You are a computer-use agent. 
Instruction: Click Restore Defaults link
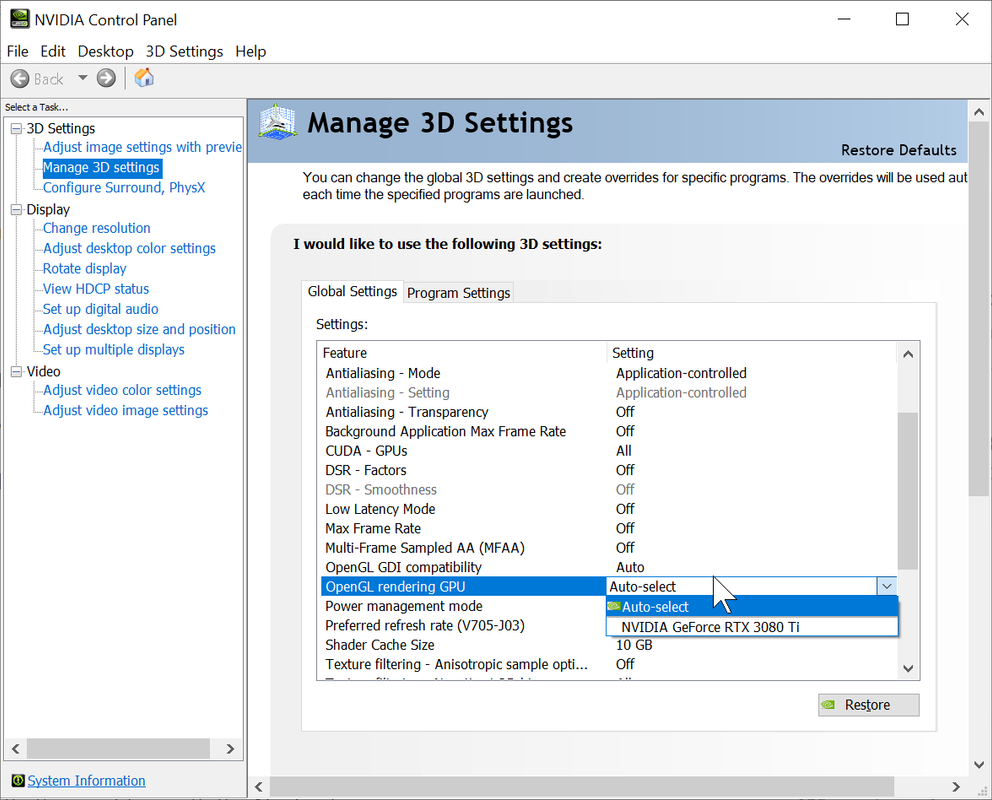click(x=898, y=150)
